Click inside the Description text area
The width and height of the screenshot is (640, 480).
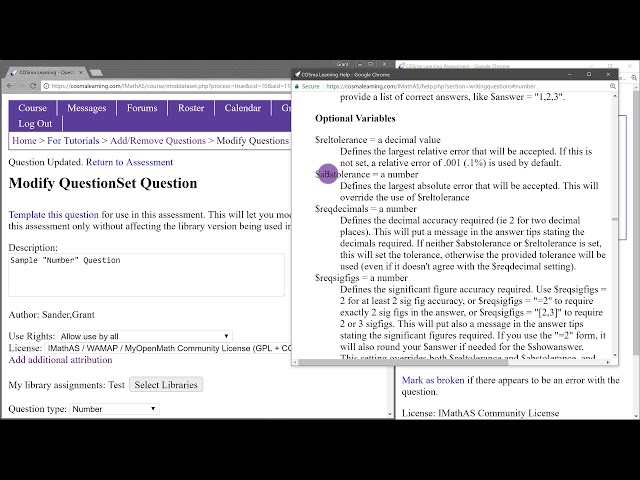pos(146,275)
